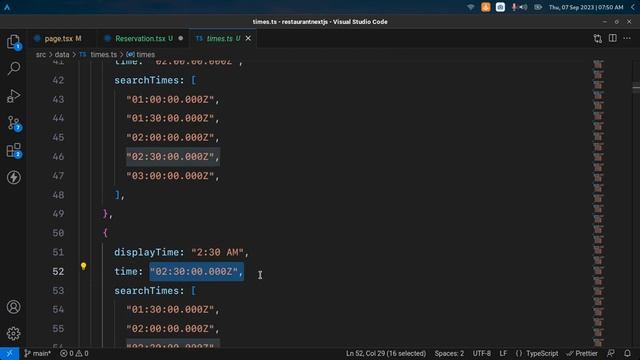Click the times.ts breadcrumb
Image resolution: width=640 pixels, height=360 pixels.
[98, 54]
